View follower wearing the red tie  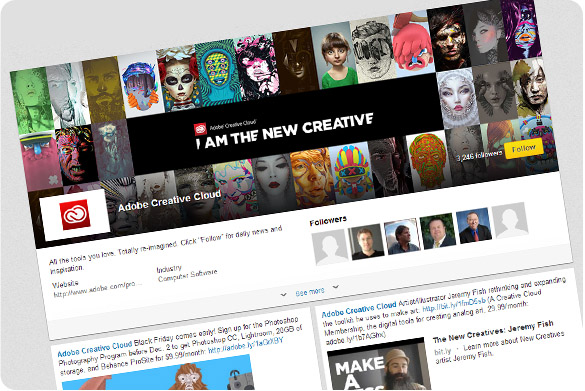click(474, 226)
